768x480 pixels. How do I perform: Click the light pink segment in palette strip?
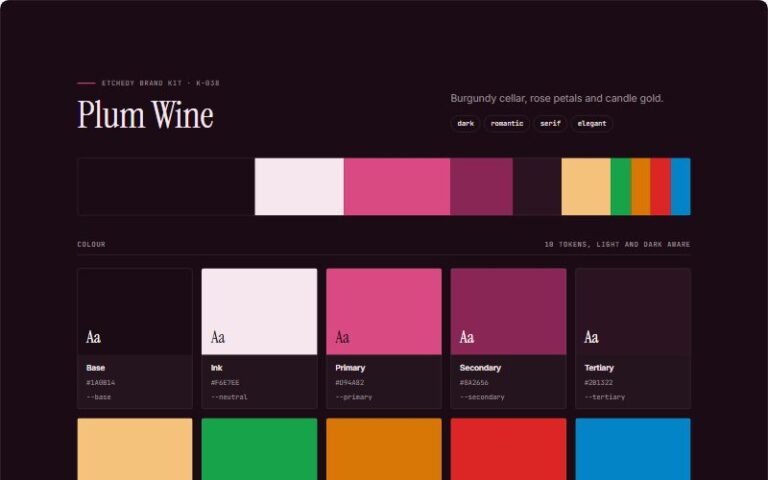point(299,187)
